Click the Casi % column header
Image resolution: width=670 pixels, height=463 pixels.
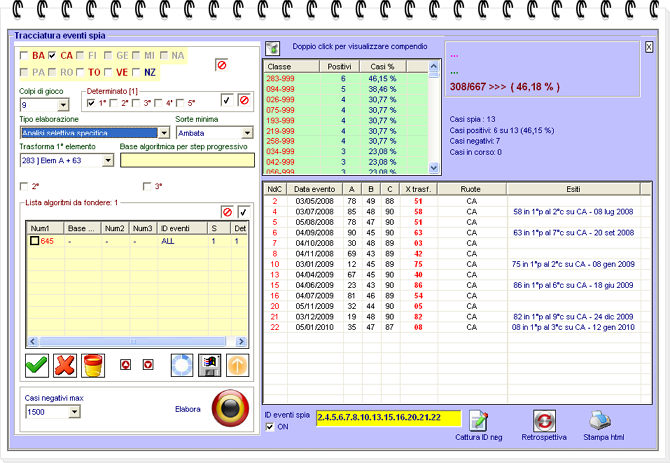pos(383,67)
